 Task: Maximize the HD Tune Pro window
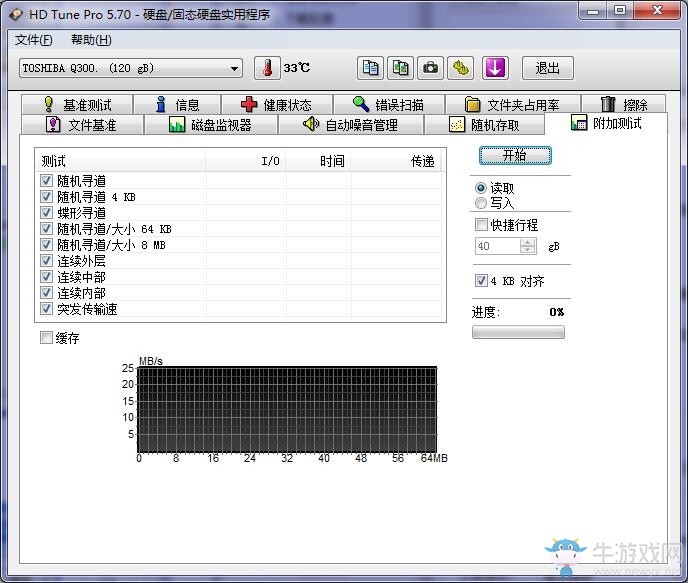[x=620, y=11]
